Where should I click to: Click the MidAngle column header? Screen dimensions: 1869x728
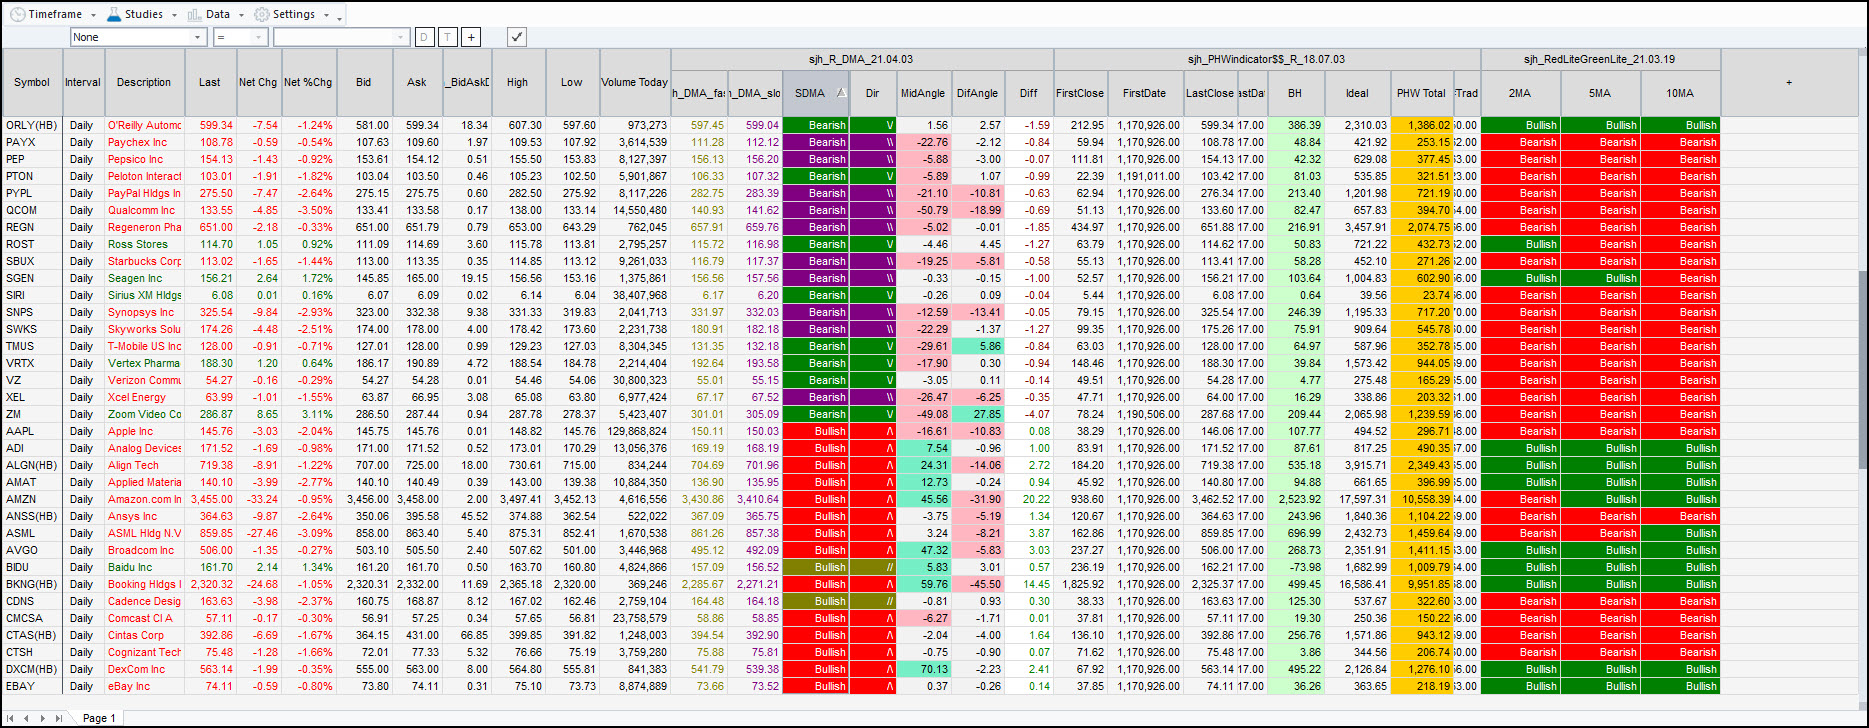pyautogui.click(x=923, y=93)
